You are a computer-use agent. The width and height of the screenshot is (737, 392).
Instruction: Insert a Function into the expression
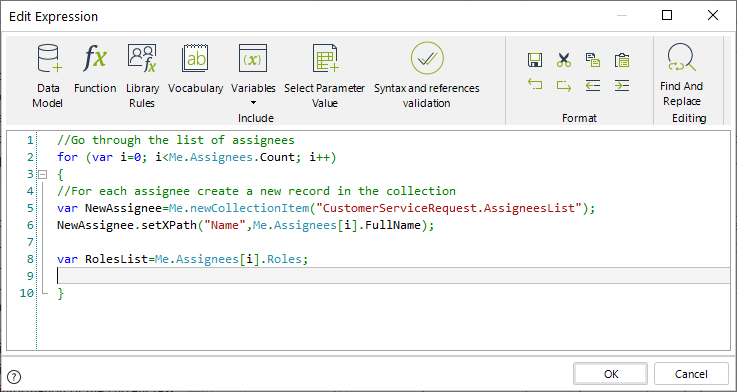95,69
